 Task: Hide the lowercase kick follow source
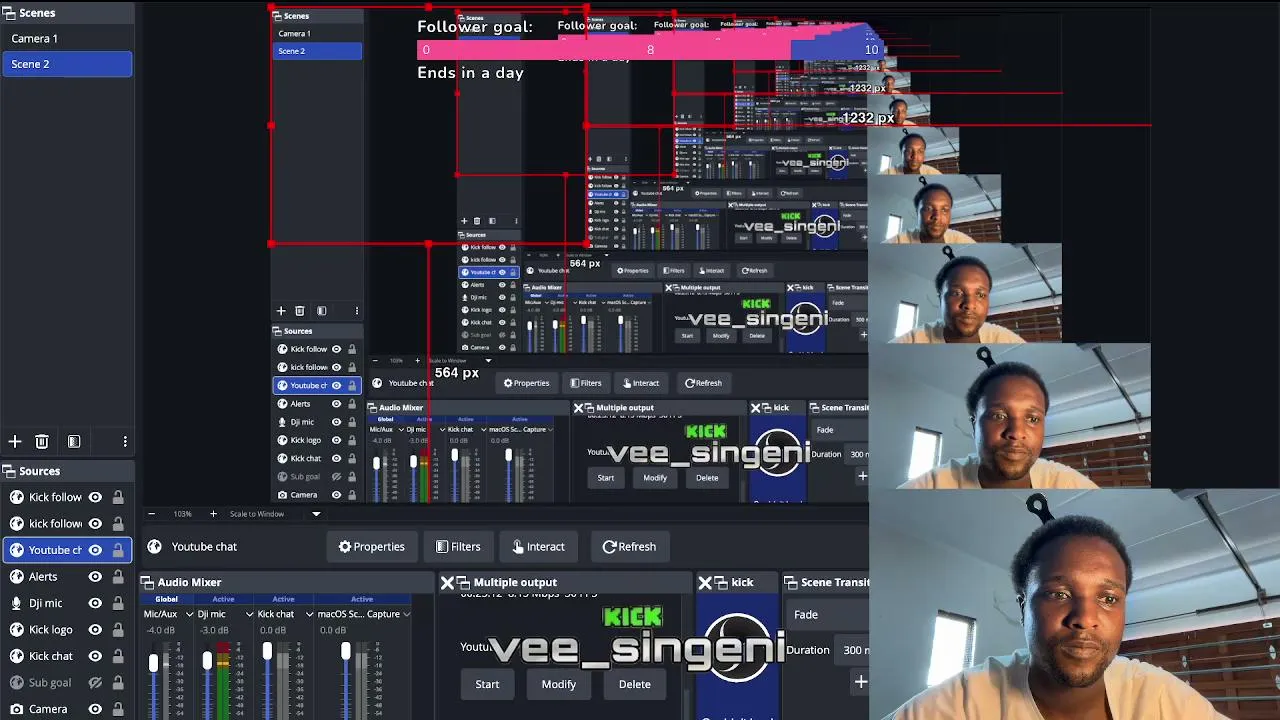pos(95,524)
